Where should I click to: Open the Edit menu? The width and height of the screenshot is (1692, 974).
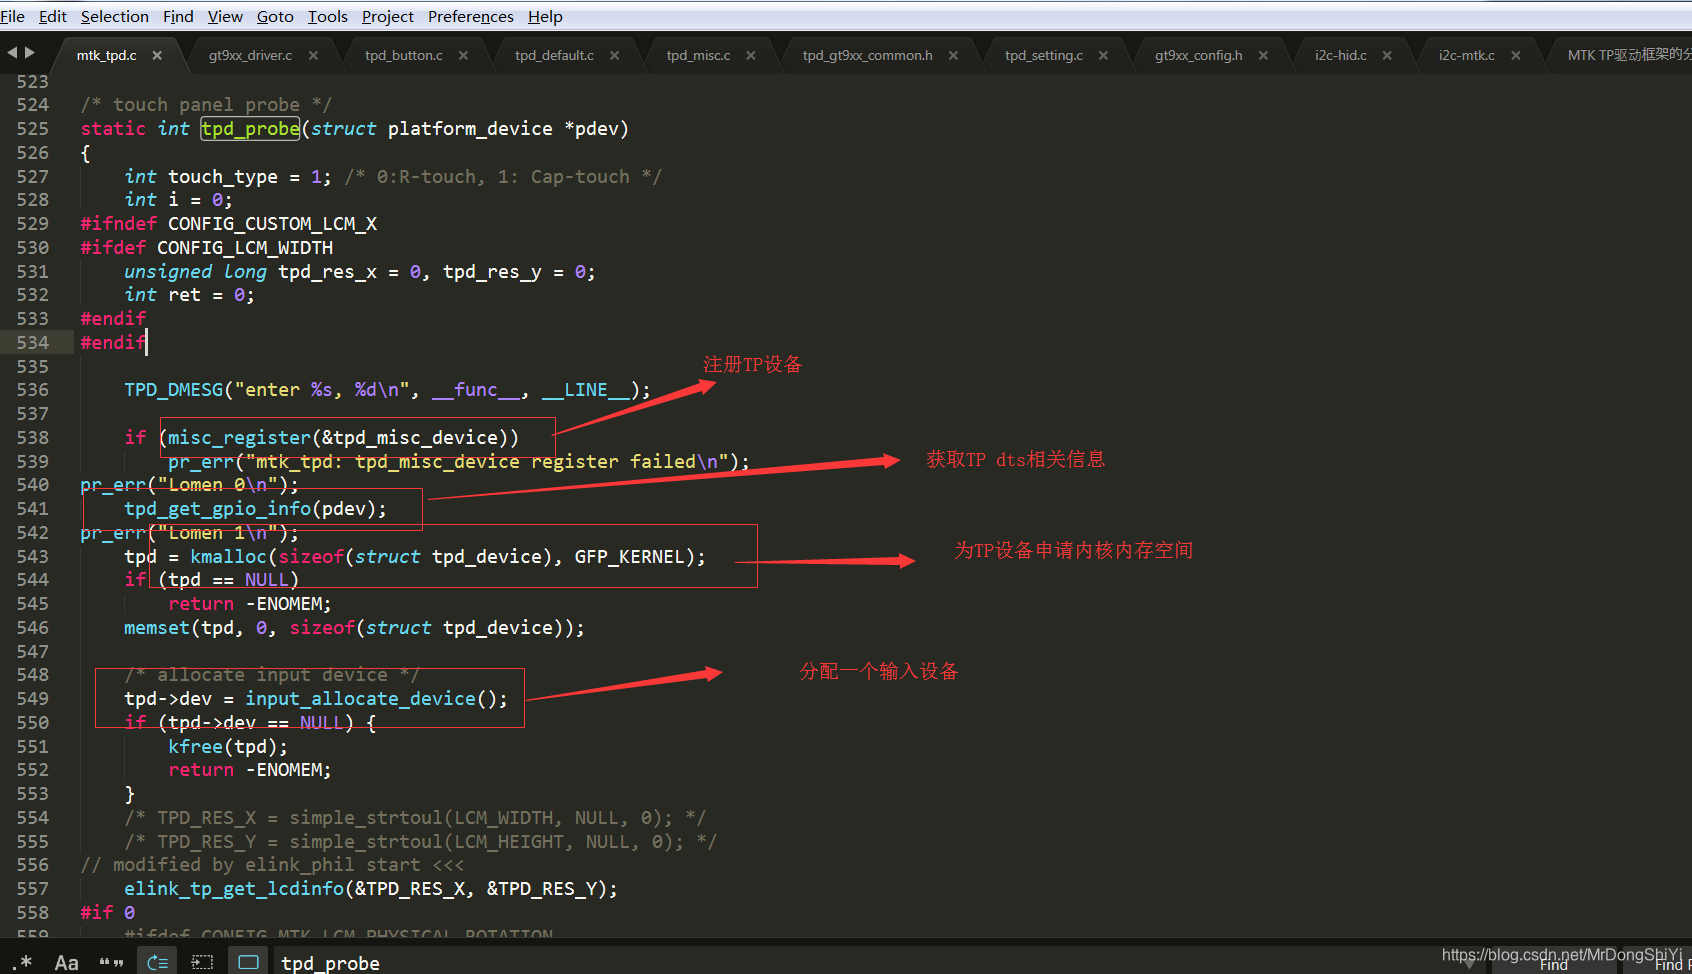[52, 16]
